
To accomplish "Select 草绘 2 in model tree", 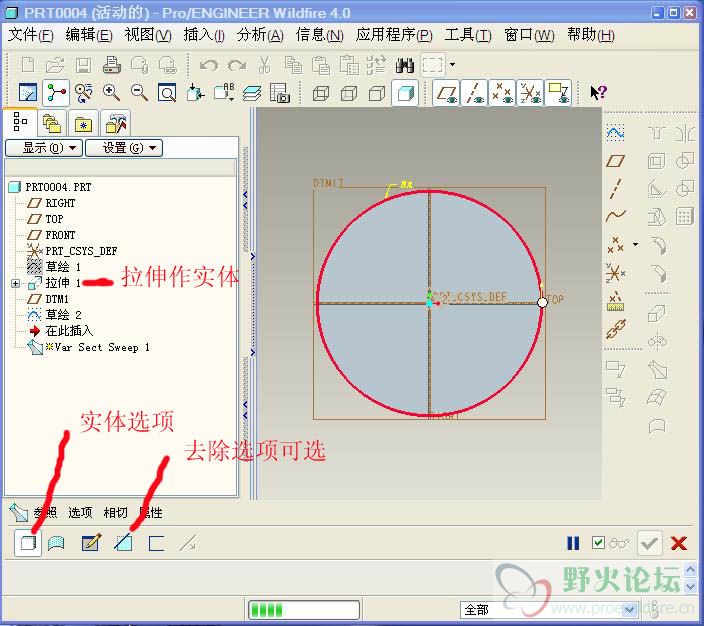I will pos(63,315).
